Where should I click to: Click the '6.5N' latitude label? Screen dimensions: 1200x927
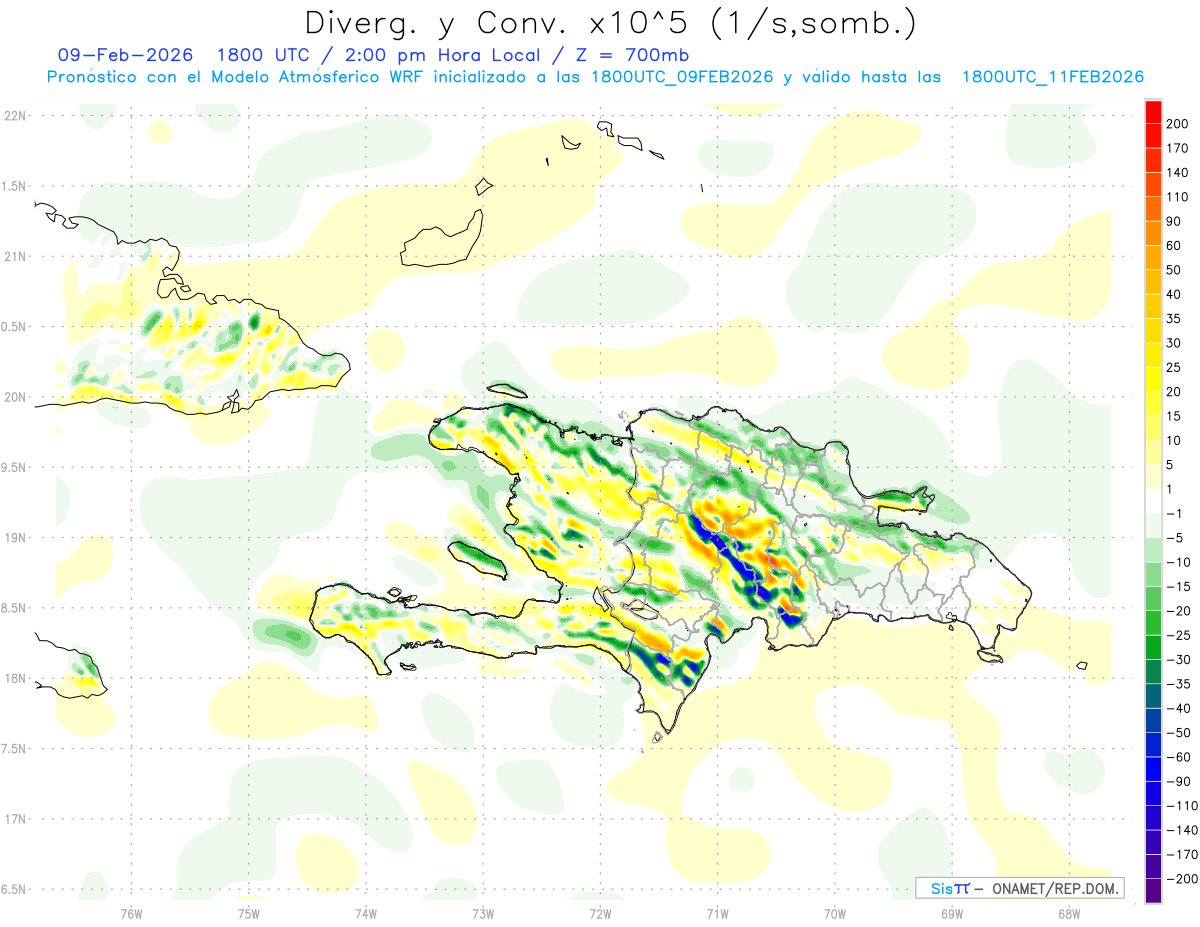click(x=15, y=889)
